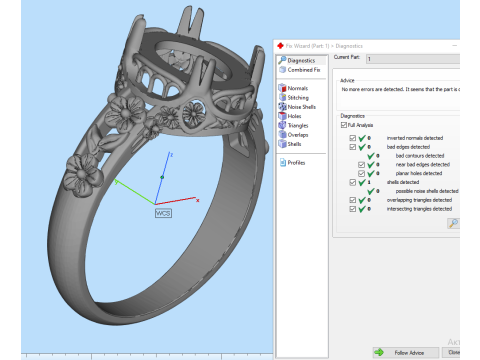Screen dimensions: 480x360
Task: Click the red Fix Wizard title icon
Action: point(280,46)
